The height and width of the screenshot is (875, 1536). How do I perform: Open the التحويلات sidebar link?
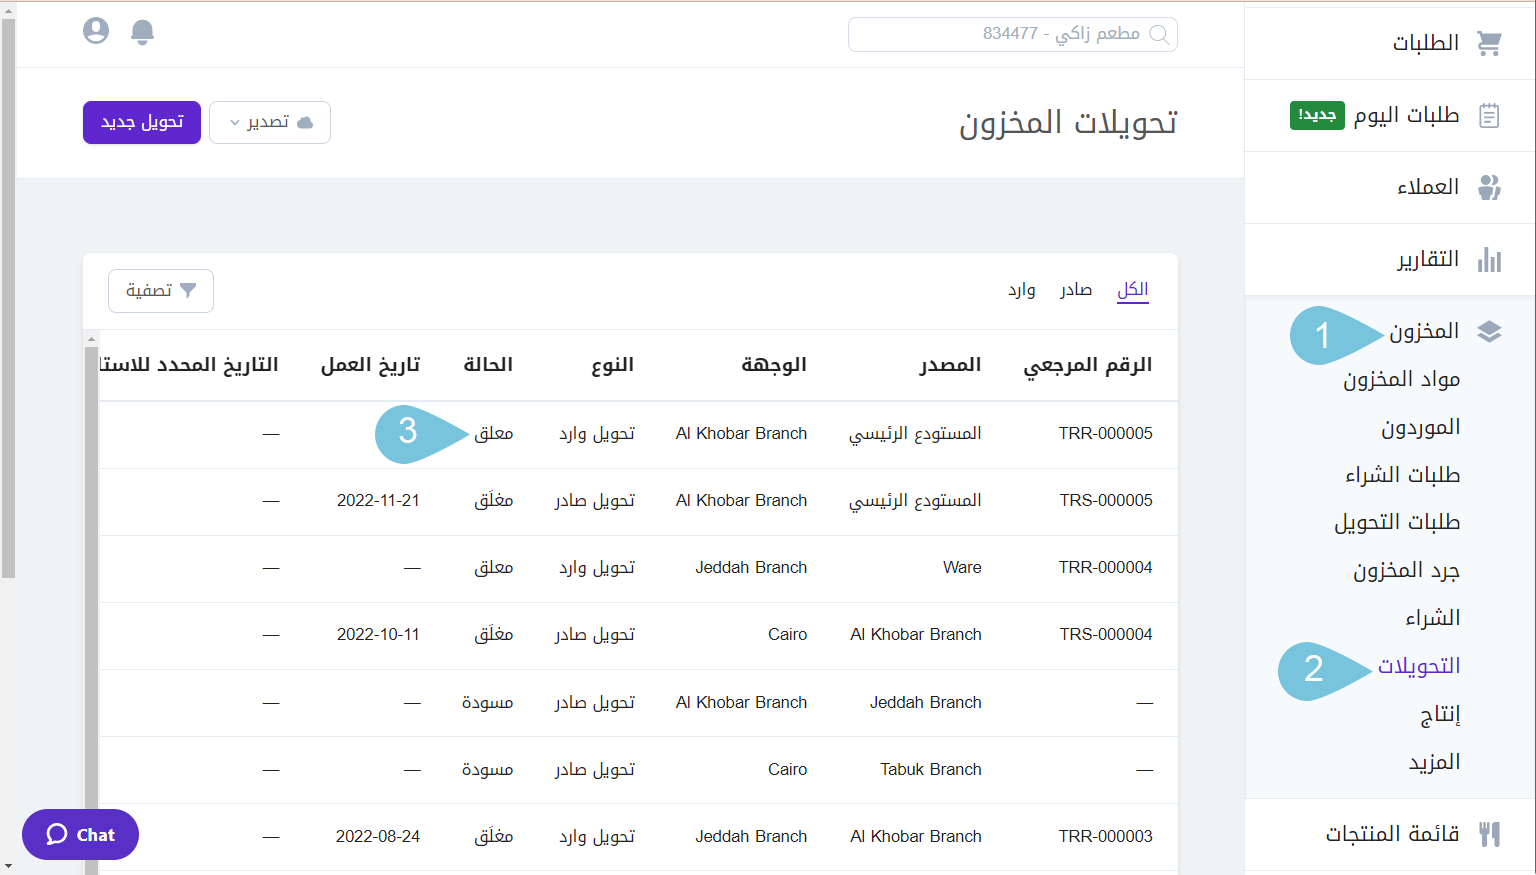pos(1421,664)
